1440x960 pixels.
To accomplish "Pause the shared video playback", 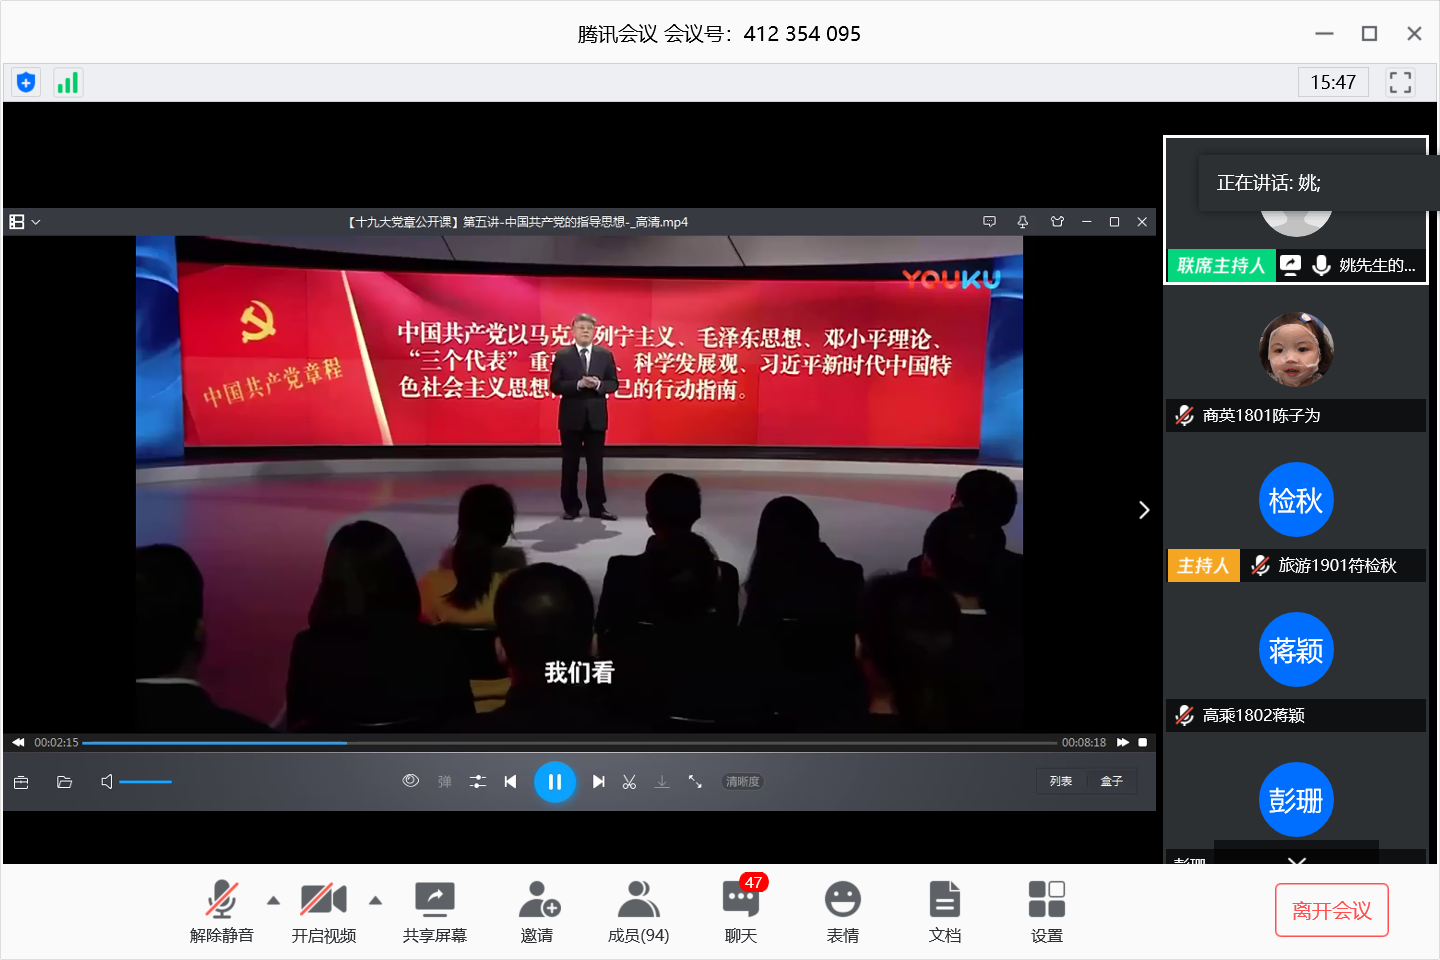I will 555,782.
